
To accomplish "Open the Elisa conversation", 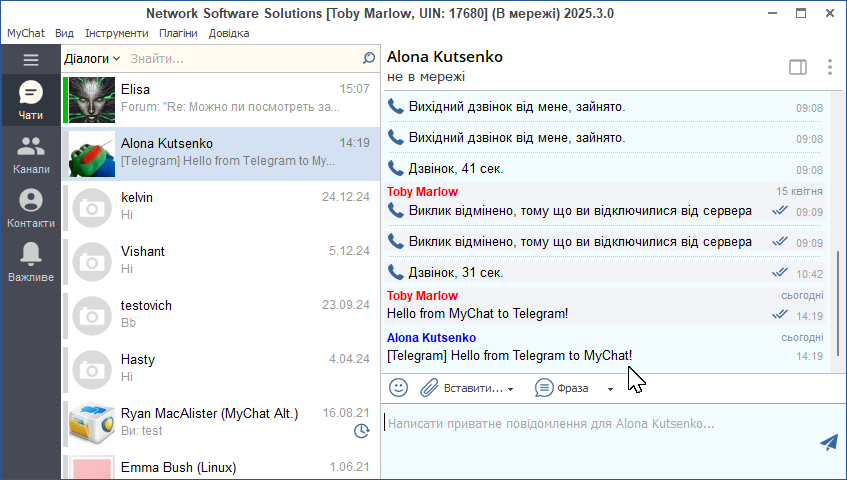I will (221, 100).
